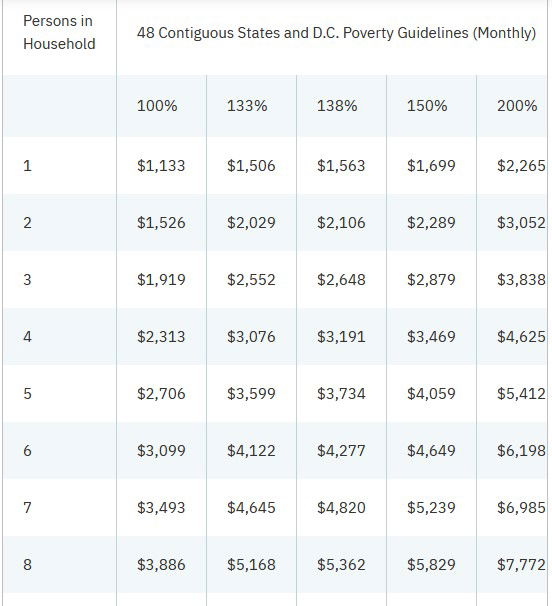Image resolution: width=552 pixels, height=606 pixels.
Task: Click the $4,645 cell in row 7
Action: click(251, 507)
